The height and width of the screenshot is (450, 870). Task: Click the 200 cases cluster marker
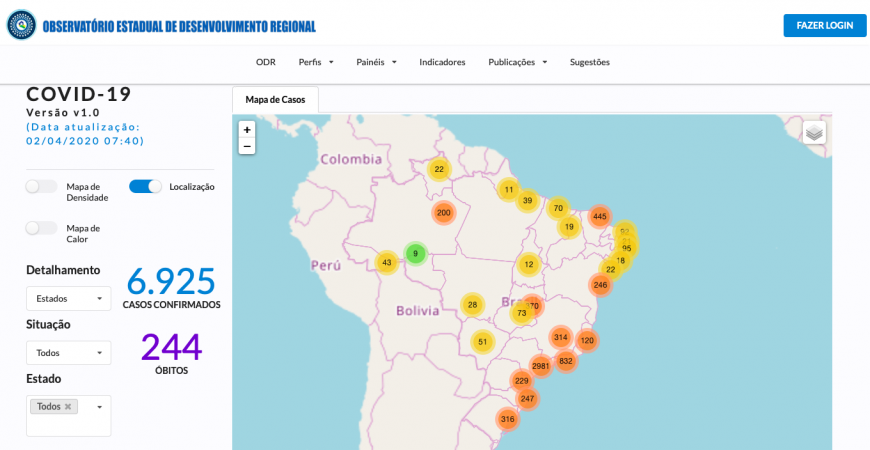[x=444, y=212]
